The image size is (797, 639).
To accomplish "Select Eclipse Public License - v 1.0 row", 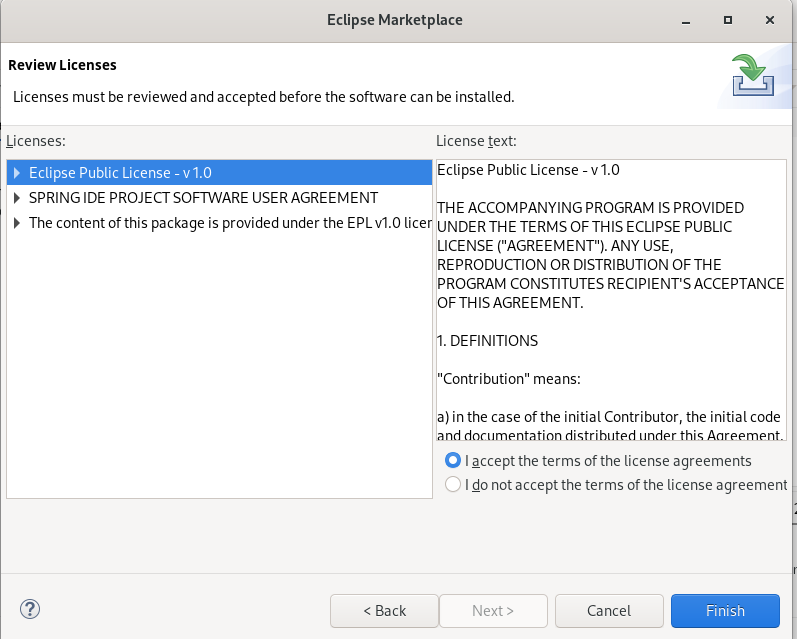I will click(x=220, y=173).
